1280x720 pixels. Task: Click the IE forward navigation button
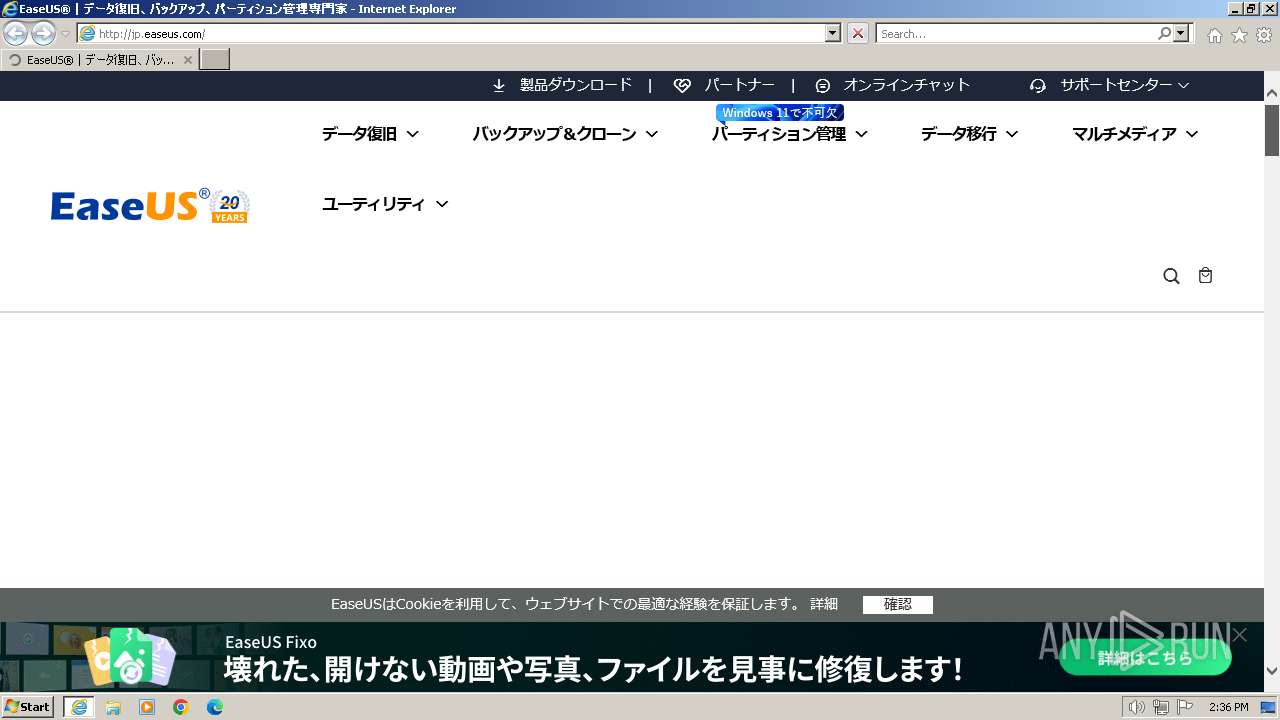click(43, 34)
